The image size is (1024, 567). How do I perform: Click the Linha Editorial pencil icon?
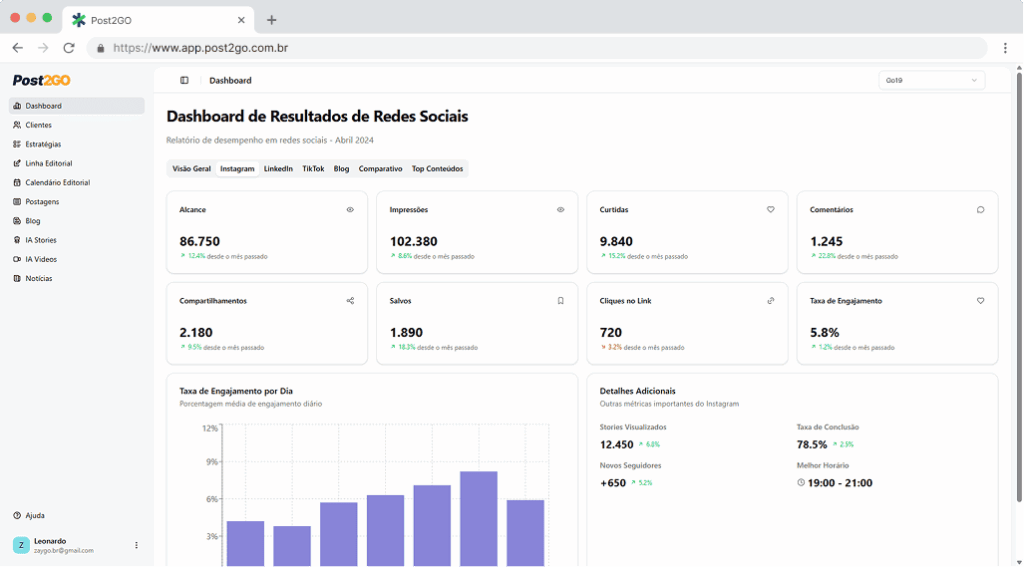pyautogui.click(x=17, y=163)
